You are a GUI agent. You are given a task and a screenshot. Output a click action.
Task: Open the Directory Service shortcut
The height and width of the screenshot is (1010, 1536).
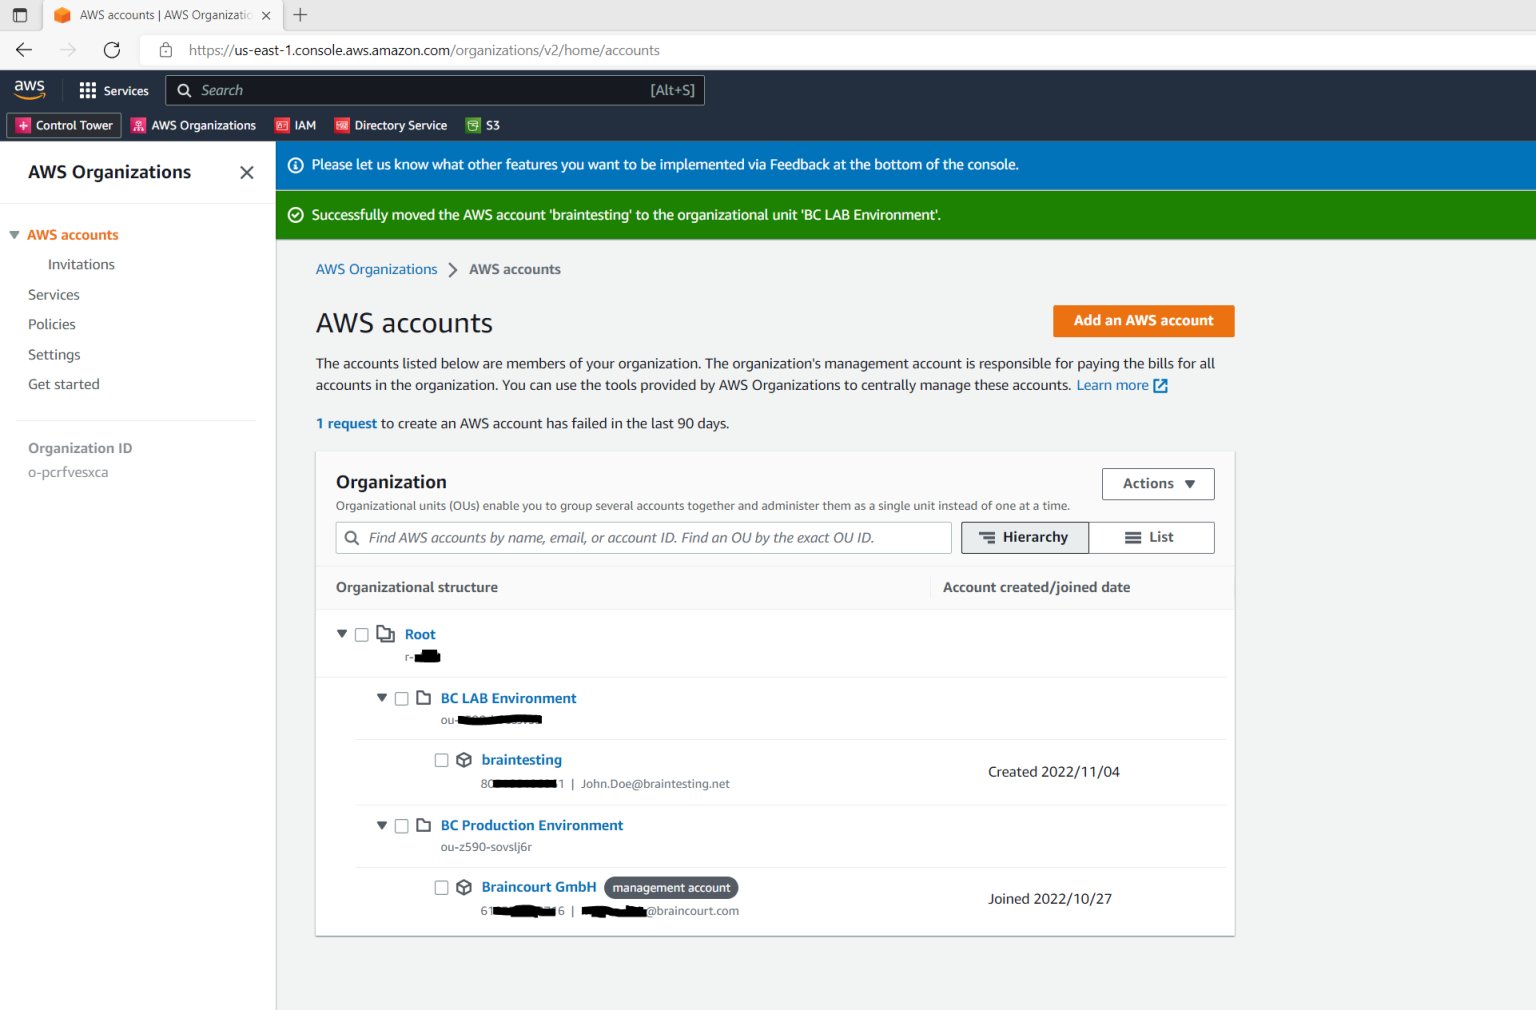pos(390,125)
